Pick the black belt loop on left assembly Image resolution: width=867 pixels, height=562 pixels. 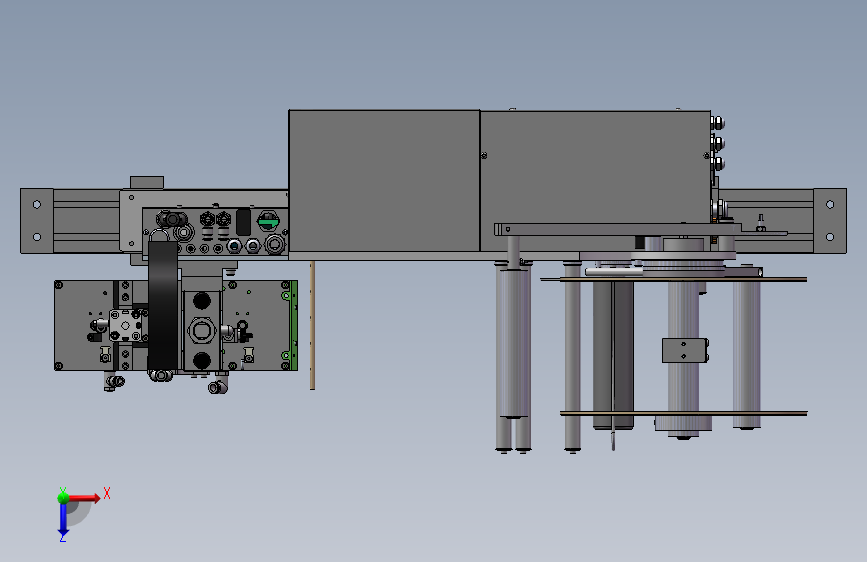click(x=163, y=305)
